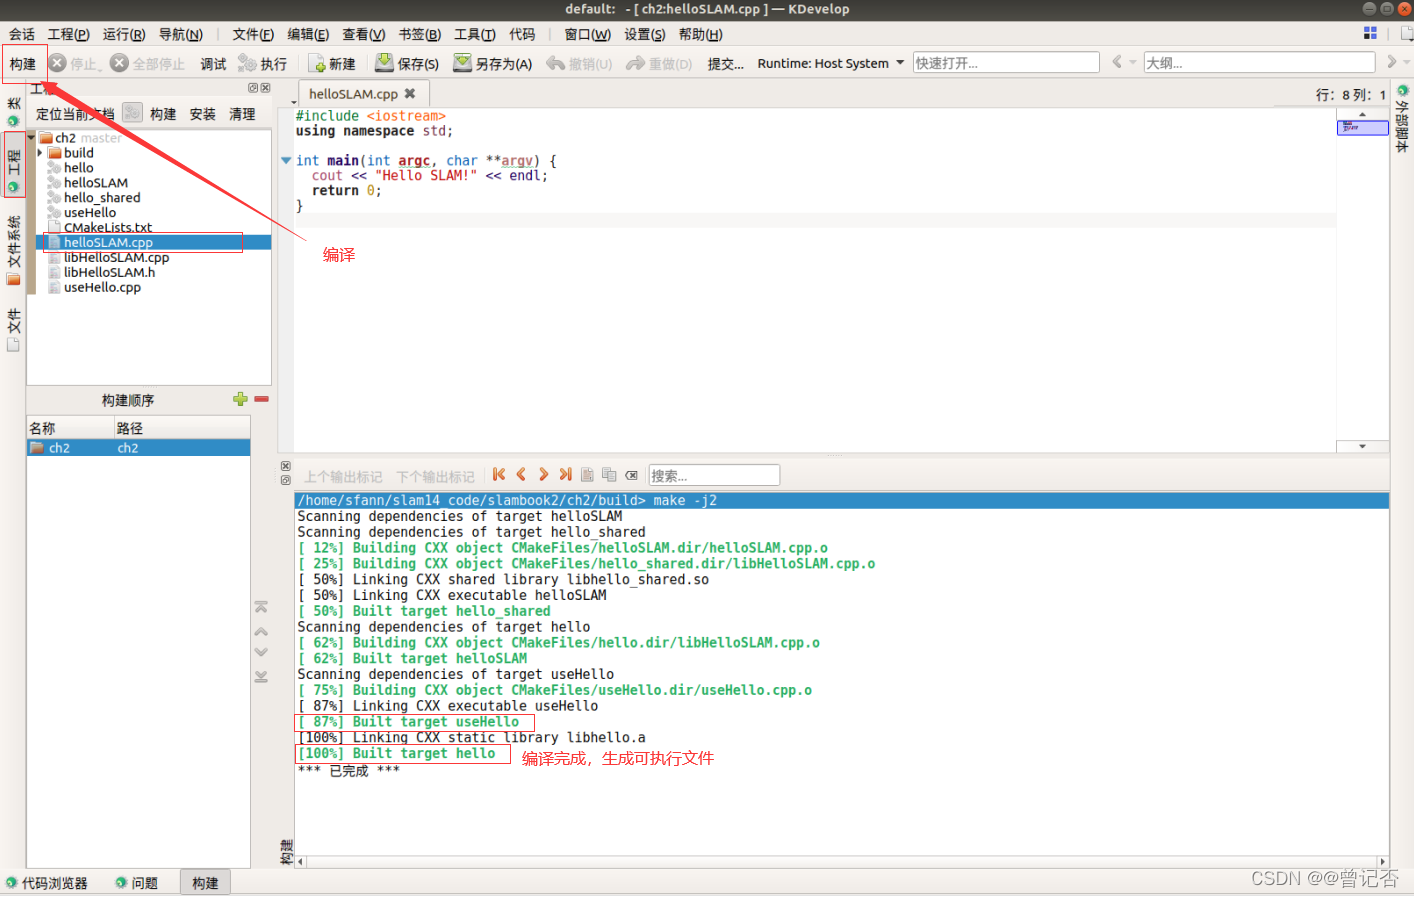Image resolution: width=1414 pixels, height=897 pixels.
Task: Switch to the 代码浏览器 code browser tab
Action: [x=47, y=883]
